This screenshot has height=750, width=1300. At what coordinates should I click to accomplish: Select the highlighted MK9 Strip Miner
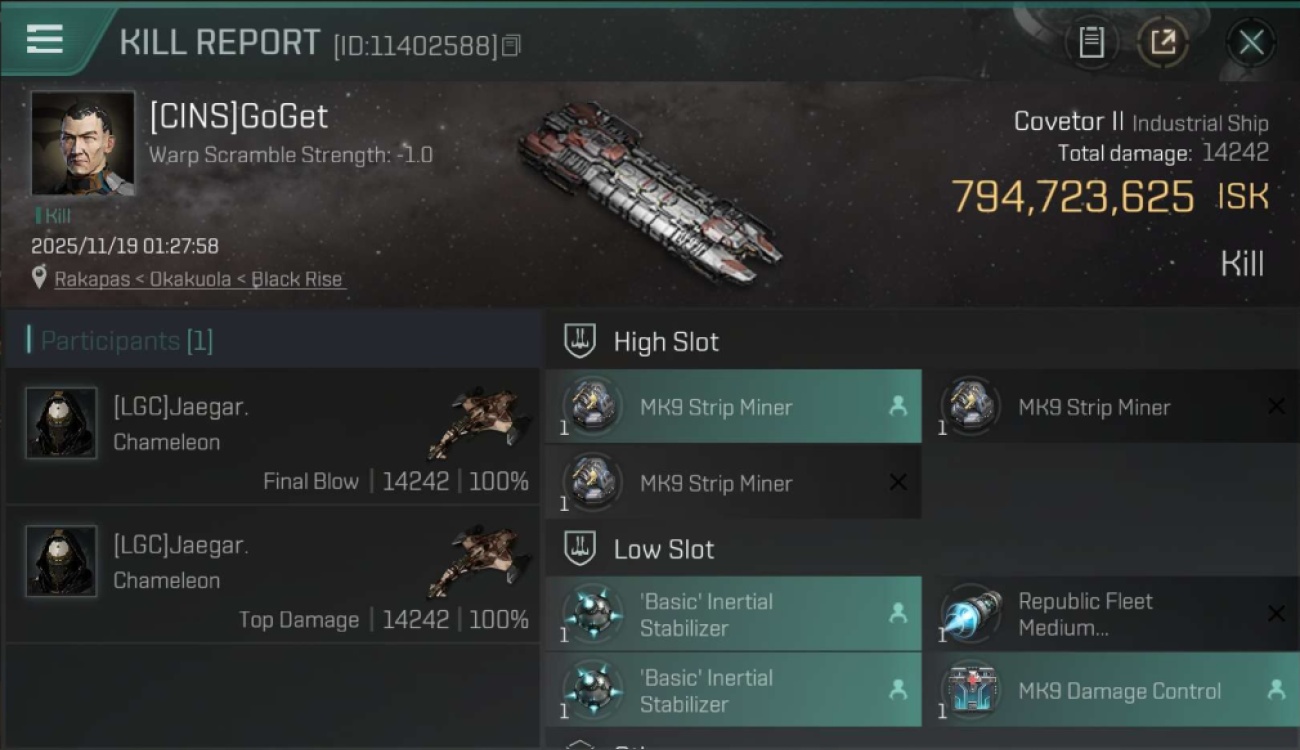pos(733,407)
